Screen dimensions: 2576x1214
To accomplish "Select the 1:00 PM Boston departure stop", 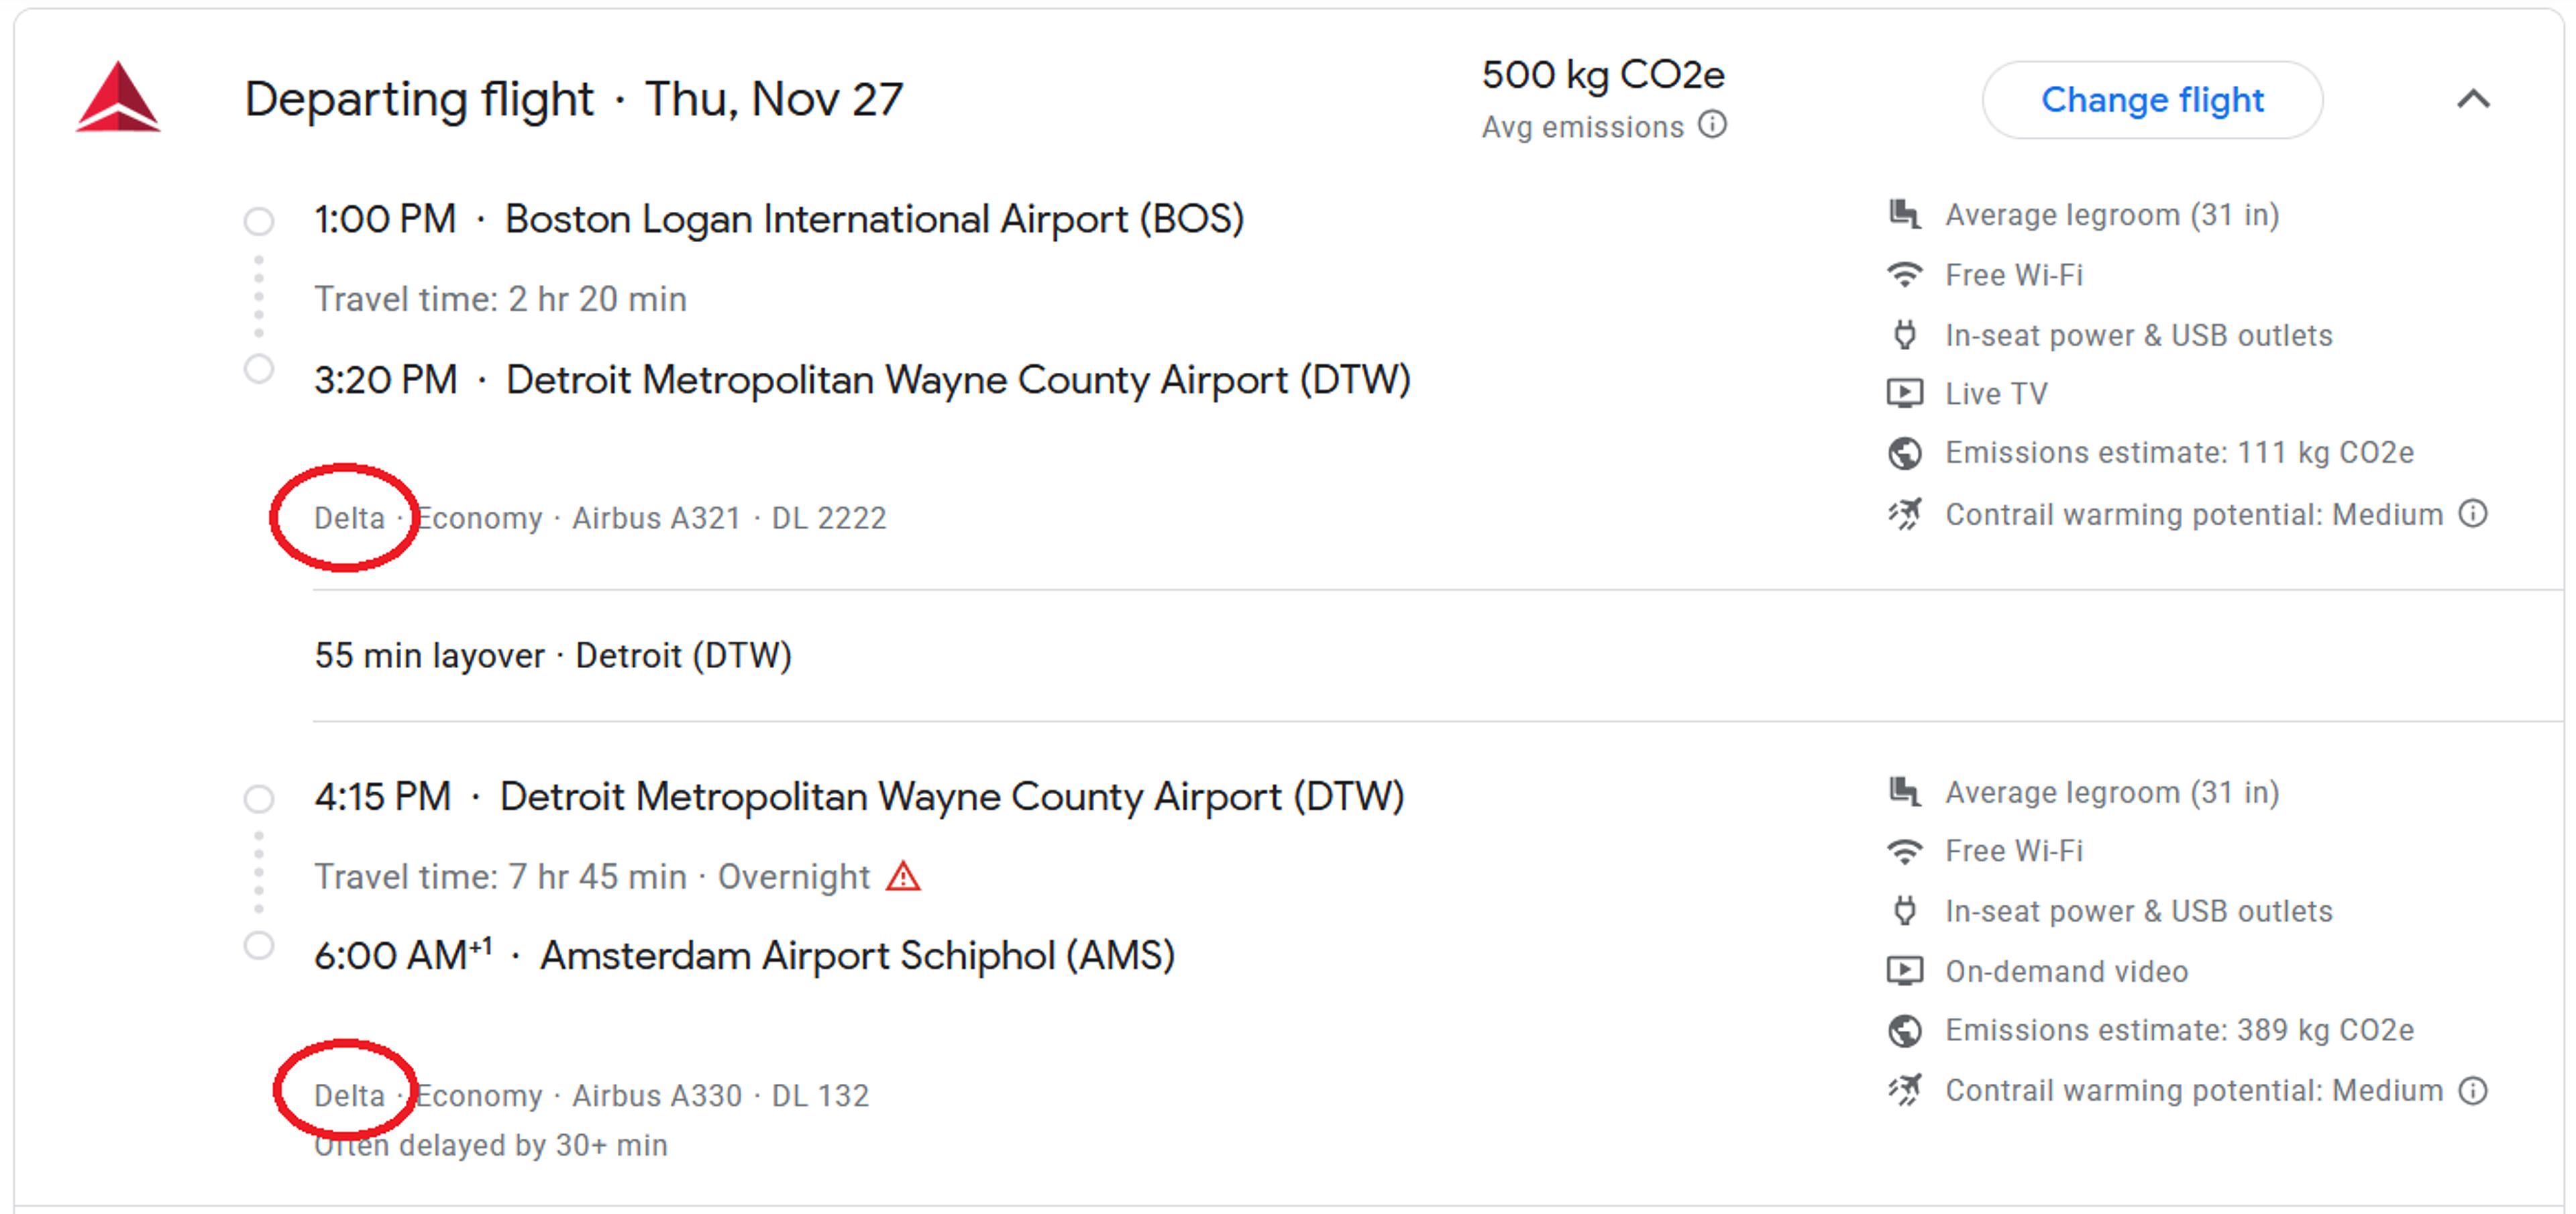I will (x=260, y=219).
